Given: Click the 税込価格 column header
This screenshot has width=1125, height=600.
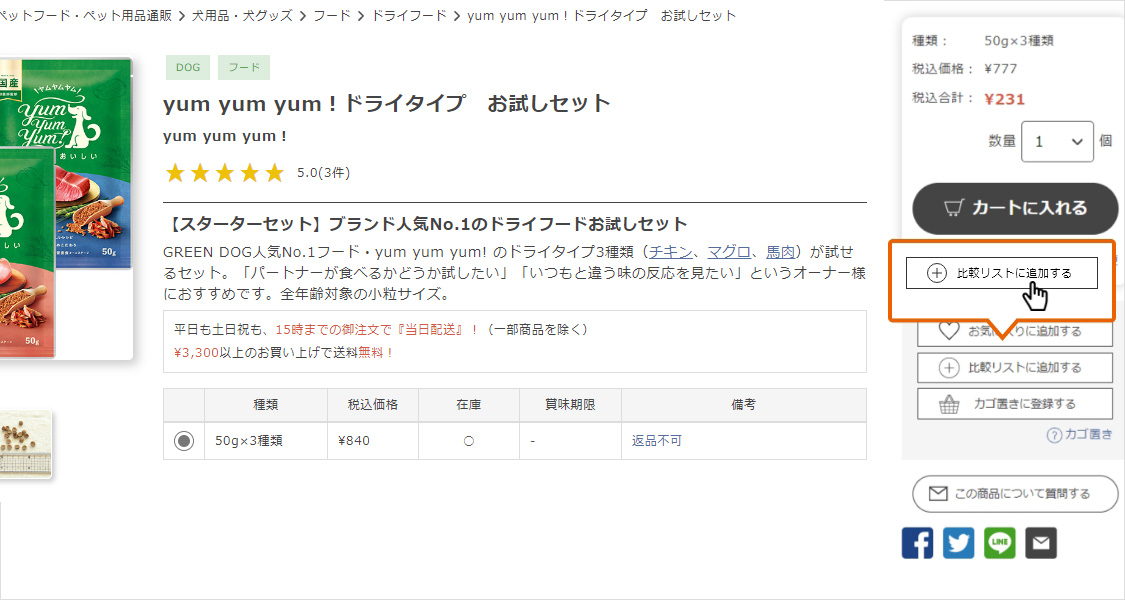Looking at the screenshot, I should (x=373, y=405).
